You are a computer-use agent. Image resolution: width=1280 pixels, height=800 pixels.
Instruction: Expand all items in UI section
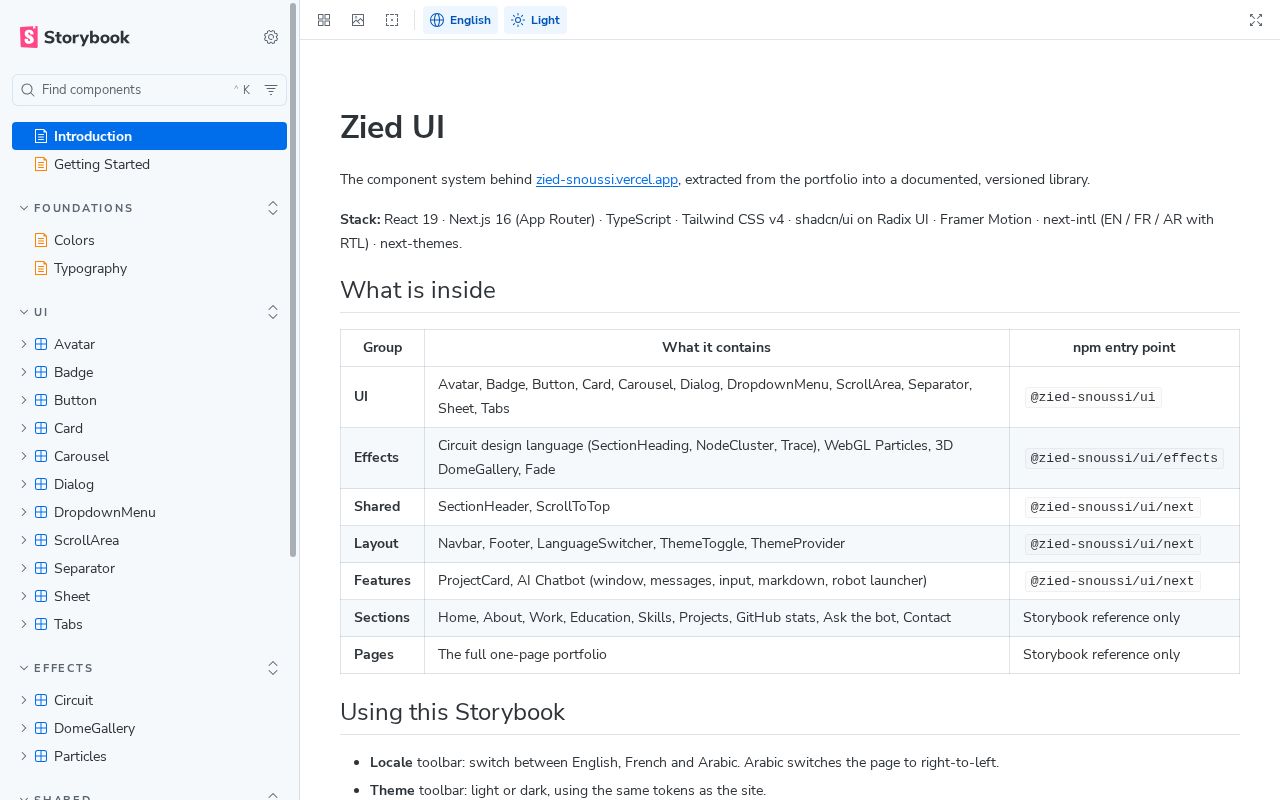point(273,312)
